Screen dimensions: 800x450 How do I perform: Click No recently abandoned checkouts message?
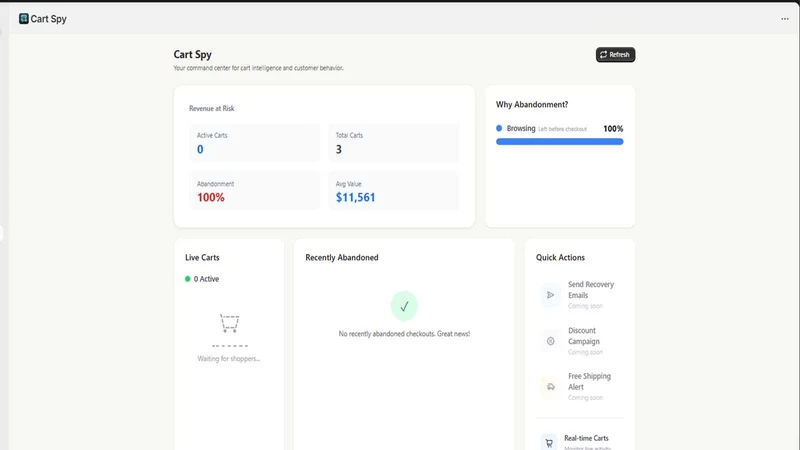point(404,334)
